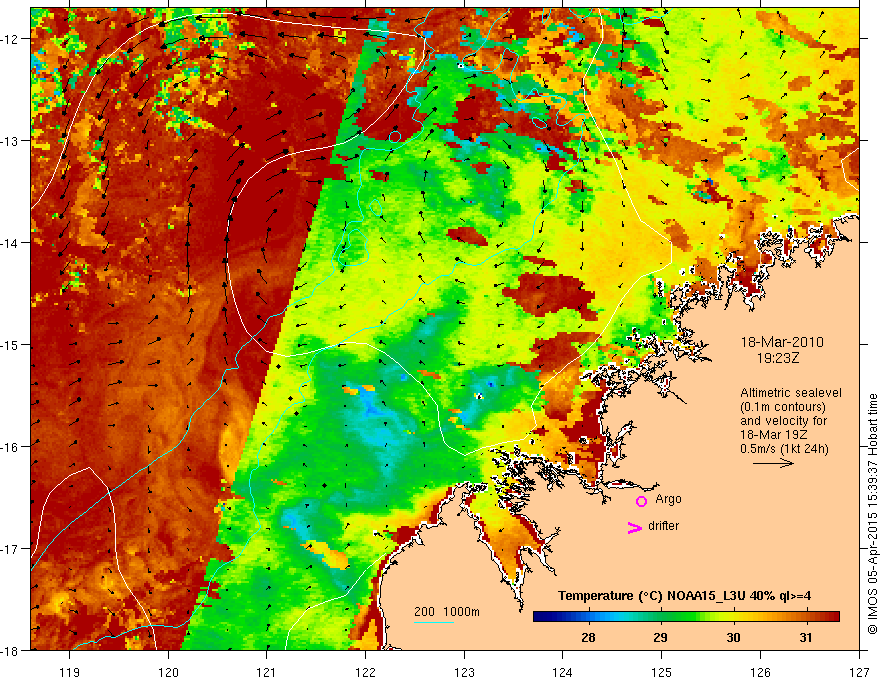Click the longitude axis label '119'
Image resolution: width=880 pixels, height=680 pixels.
point(70,672)
